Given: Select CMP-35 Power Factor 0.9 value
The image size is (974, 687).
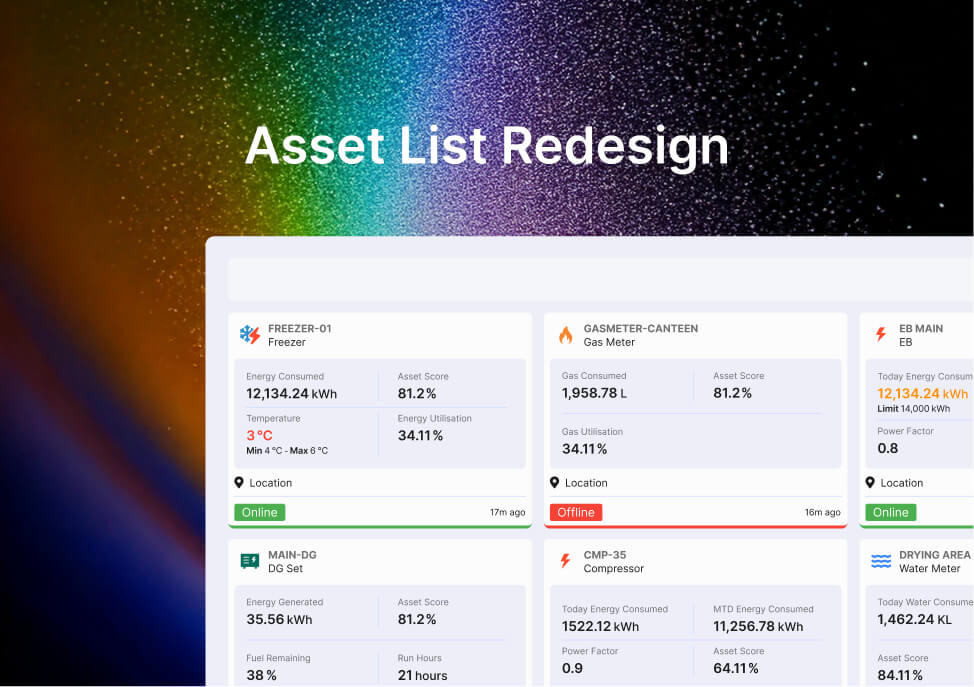Looking at the screenshot, I should click(x=572, y=668).
